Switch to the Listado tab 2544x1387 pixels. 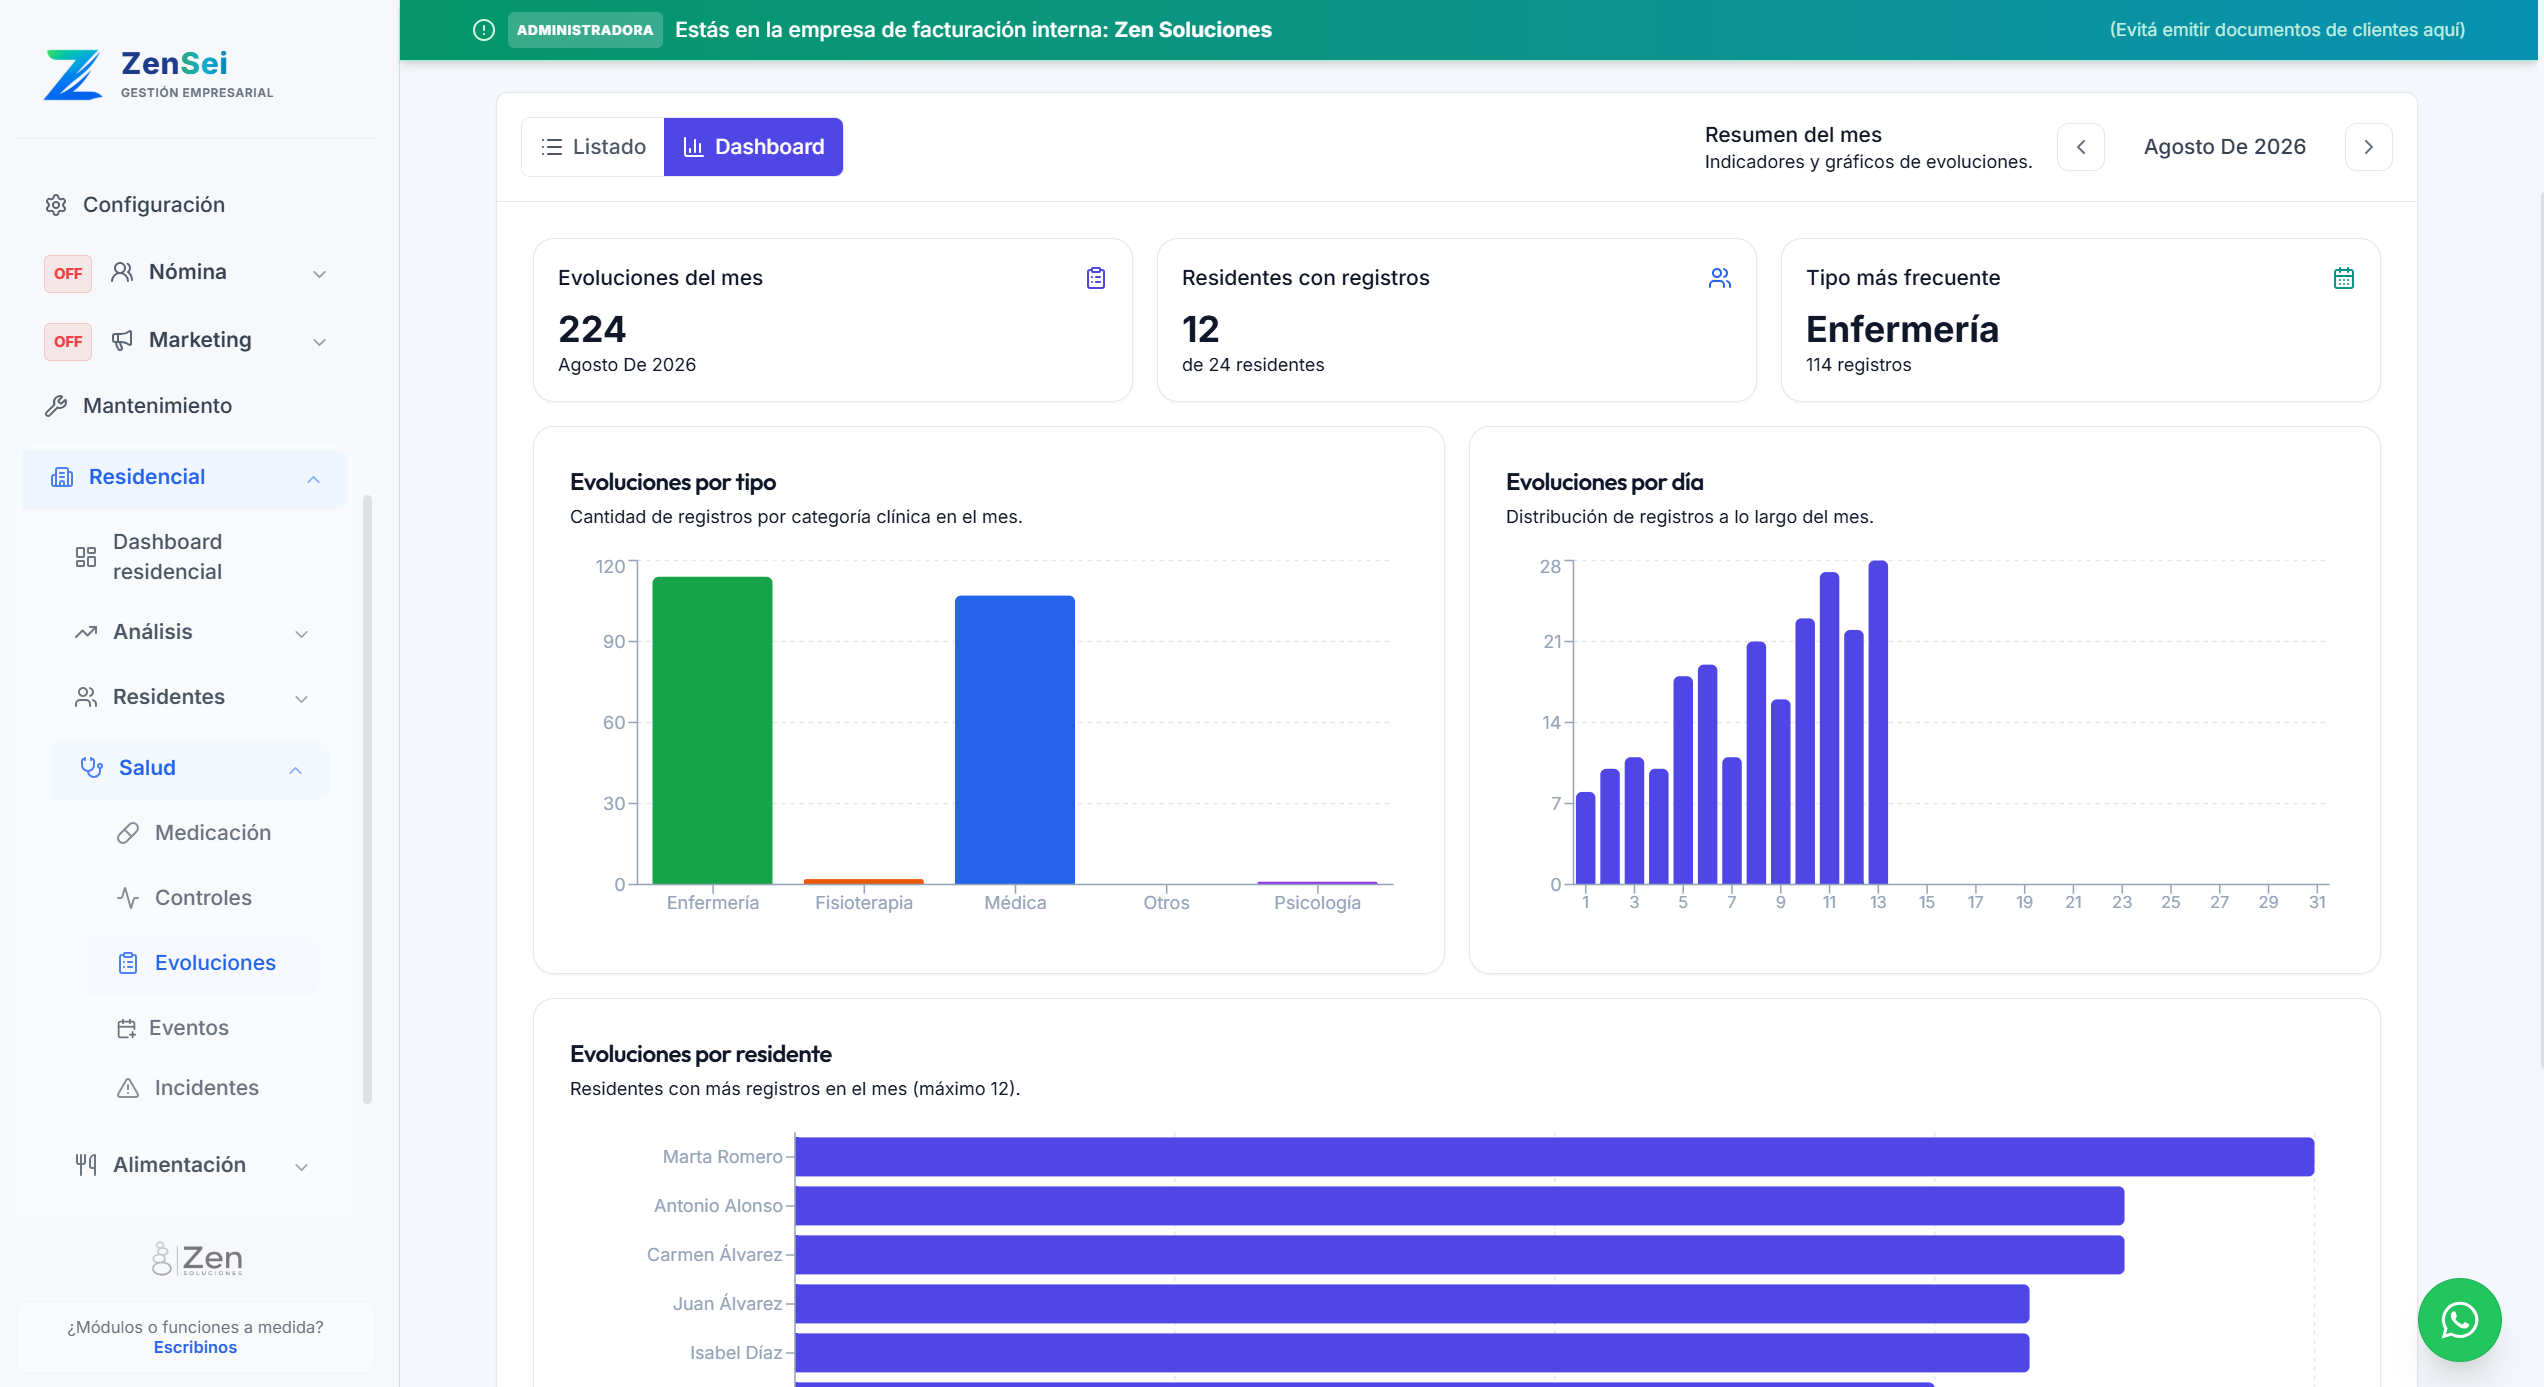click(x=593, y=147)
